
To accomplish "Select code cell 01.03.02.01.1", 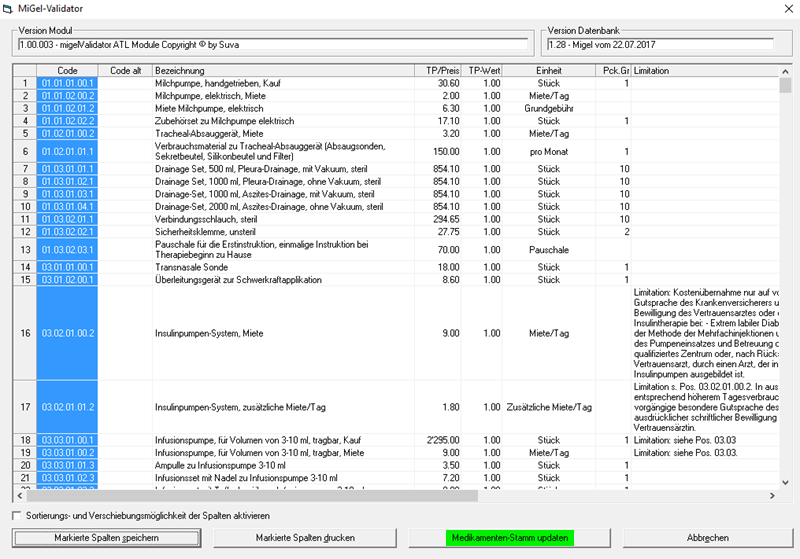I will point(67,219).
